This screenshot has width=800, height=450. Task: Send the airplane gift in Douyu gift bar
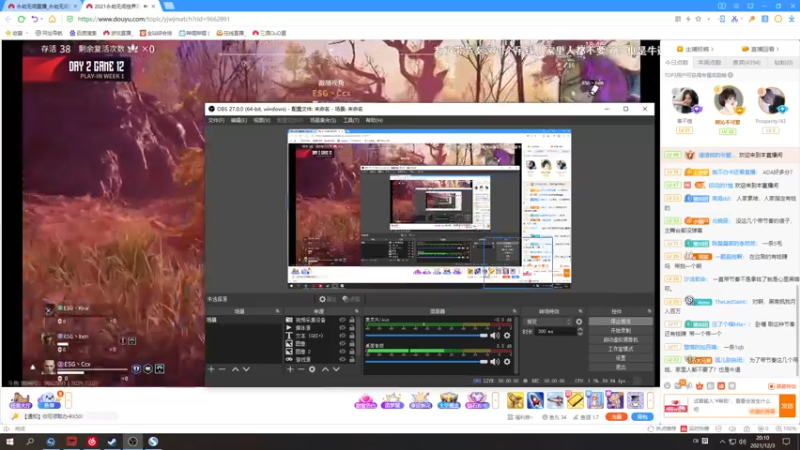pyautogui.click(x=555, y=400)
